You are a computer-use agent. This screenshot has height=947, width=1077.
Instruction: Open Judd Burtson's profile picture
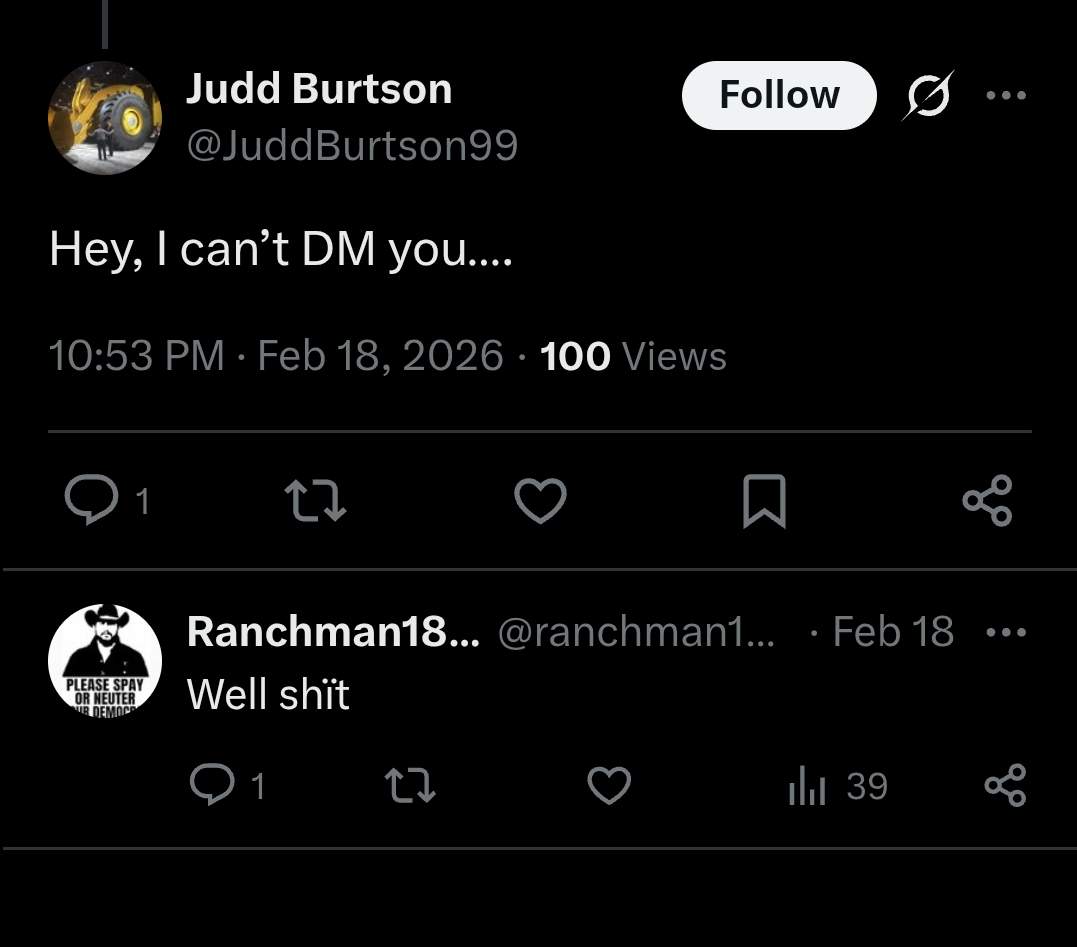(x=104, y=118)
